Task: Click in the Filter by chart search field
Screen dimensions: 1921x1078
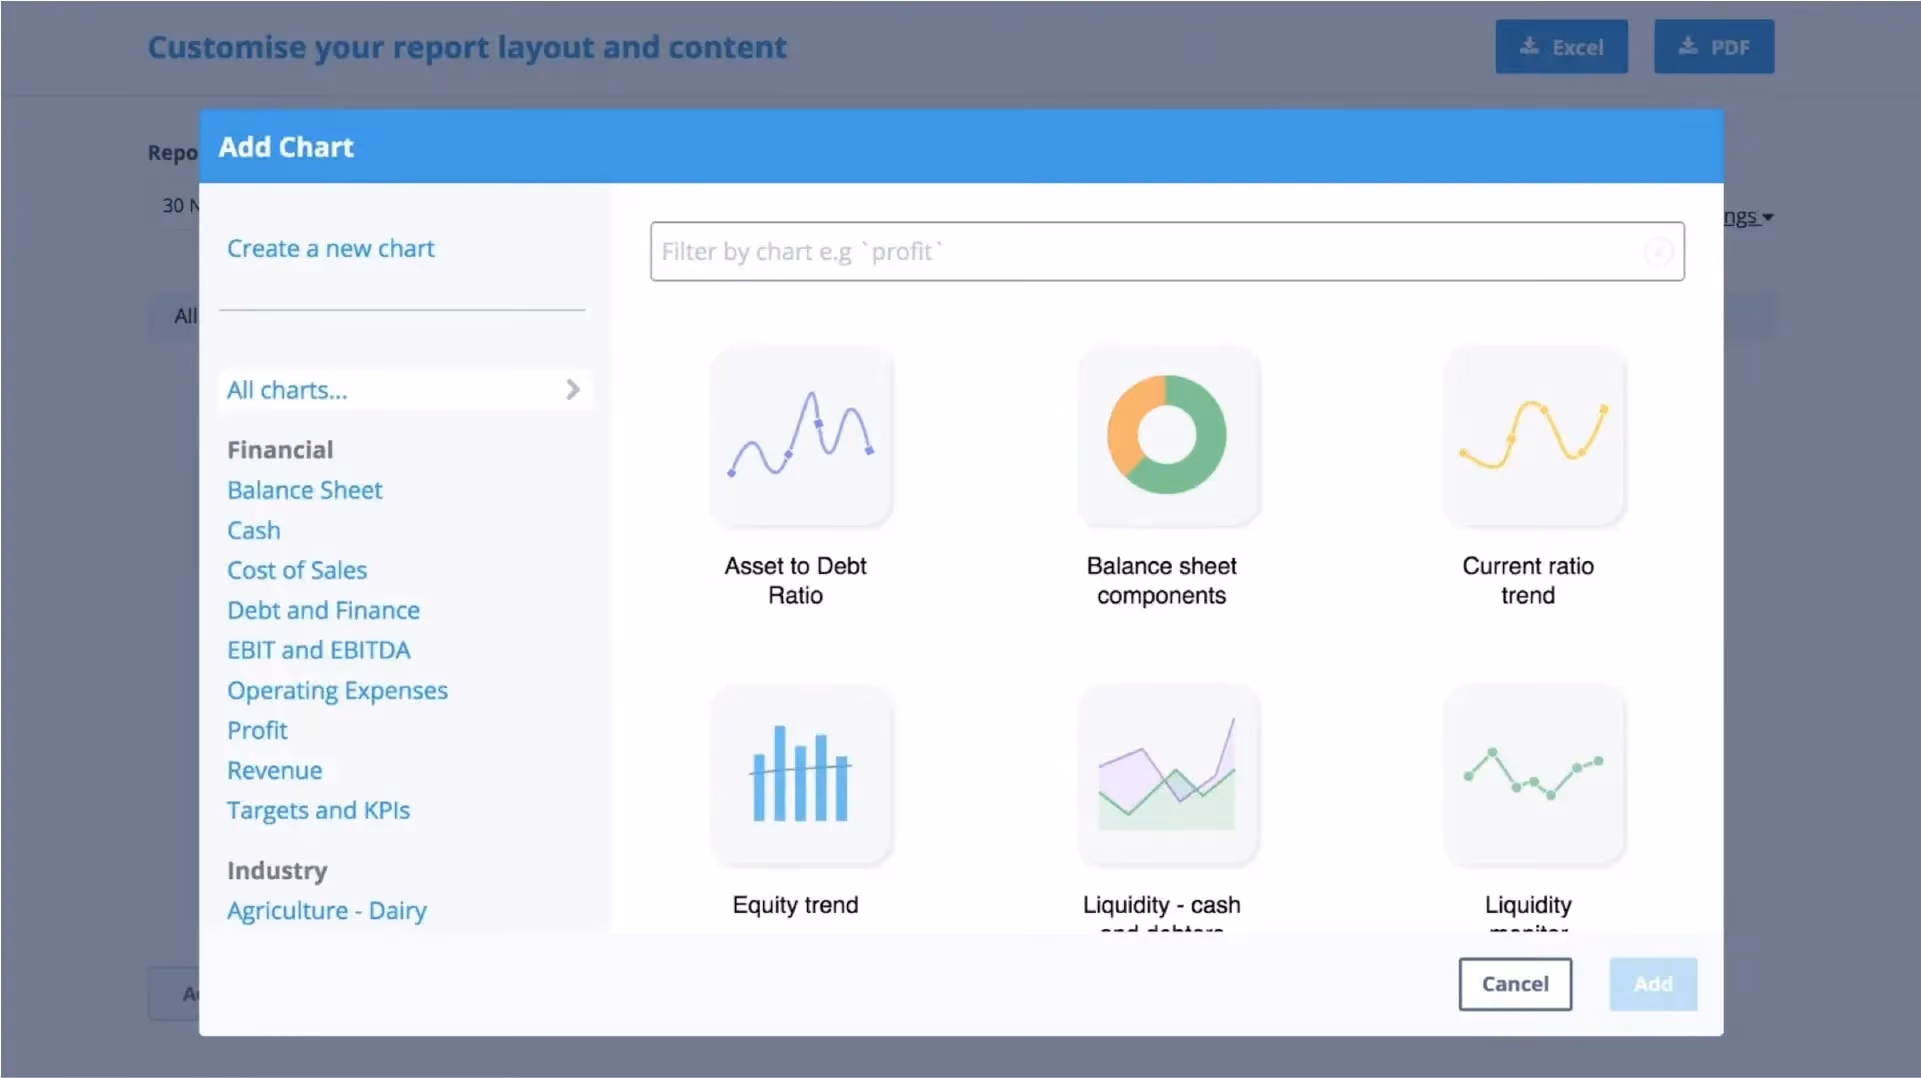Action: (x=1167, y=252)
